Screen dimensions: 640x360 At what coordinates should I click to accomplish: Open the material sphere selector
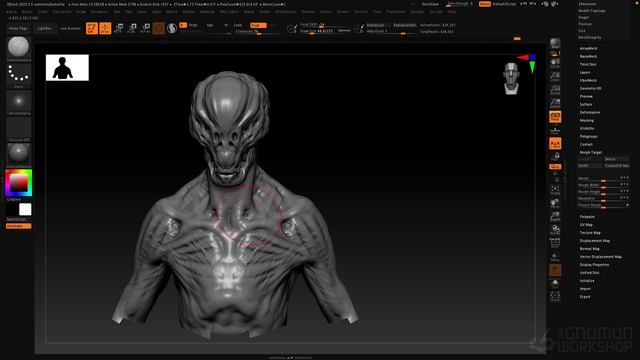click(x=18, y=153)
